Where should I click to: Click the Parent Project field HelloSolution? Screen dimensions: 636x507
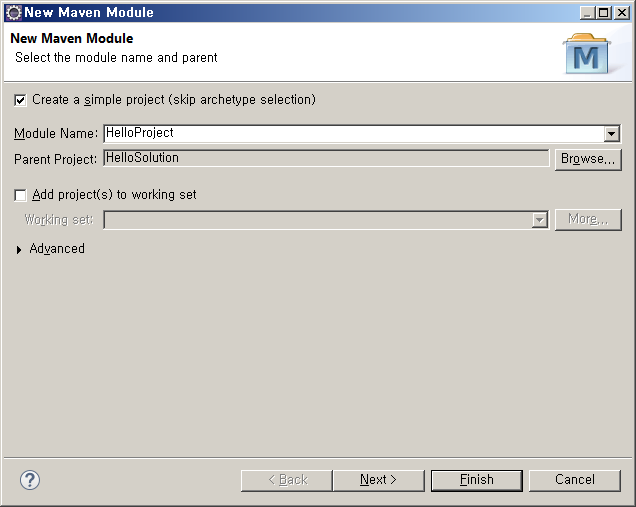point(326,158)
